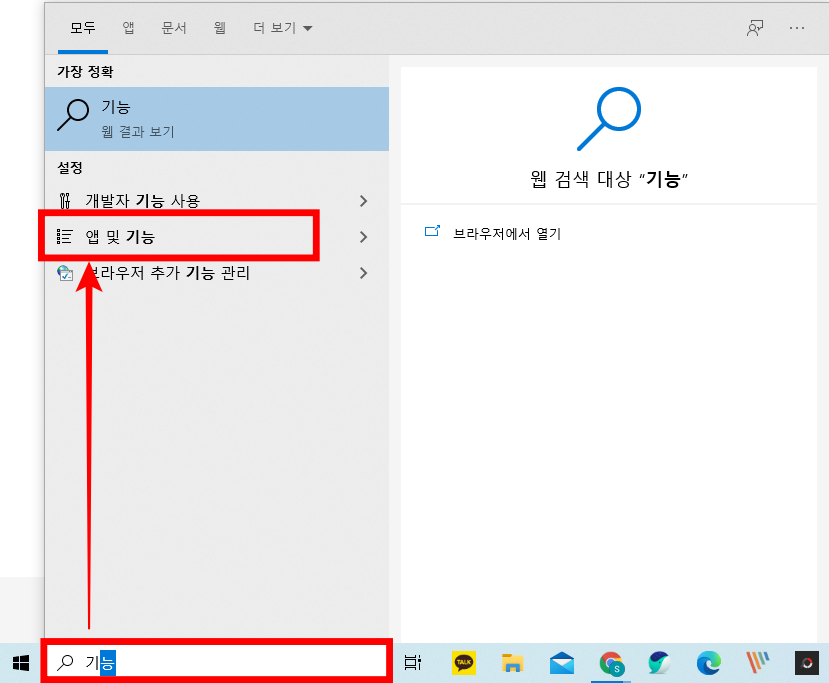Expand the 더 보기 dropdown
Image resolution: width=829 pixels, height=683 pixels.
coord(283,28)
